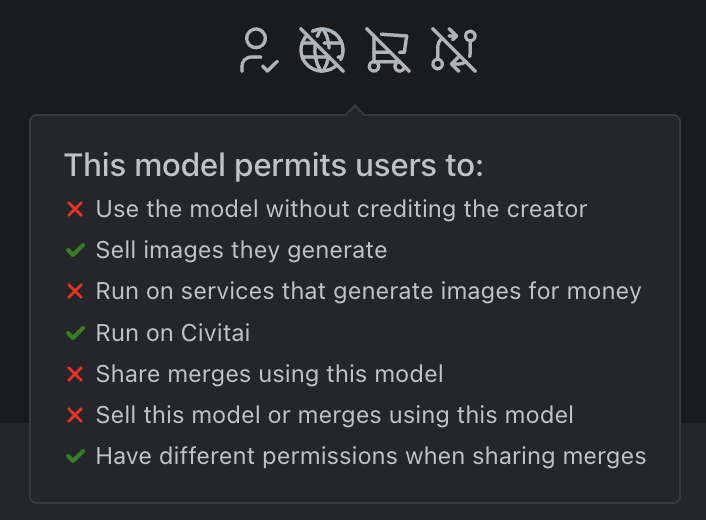Click the green check beside different permissions
The image size is (706, 520).
click(75, 456)
